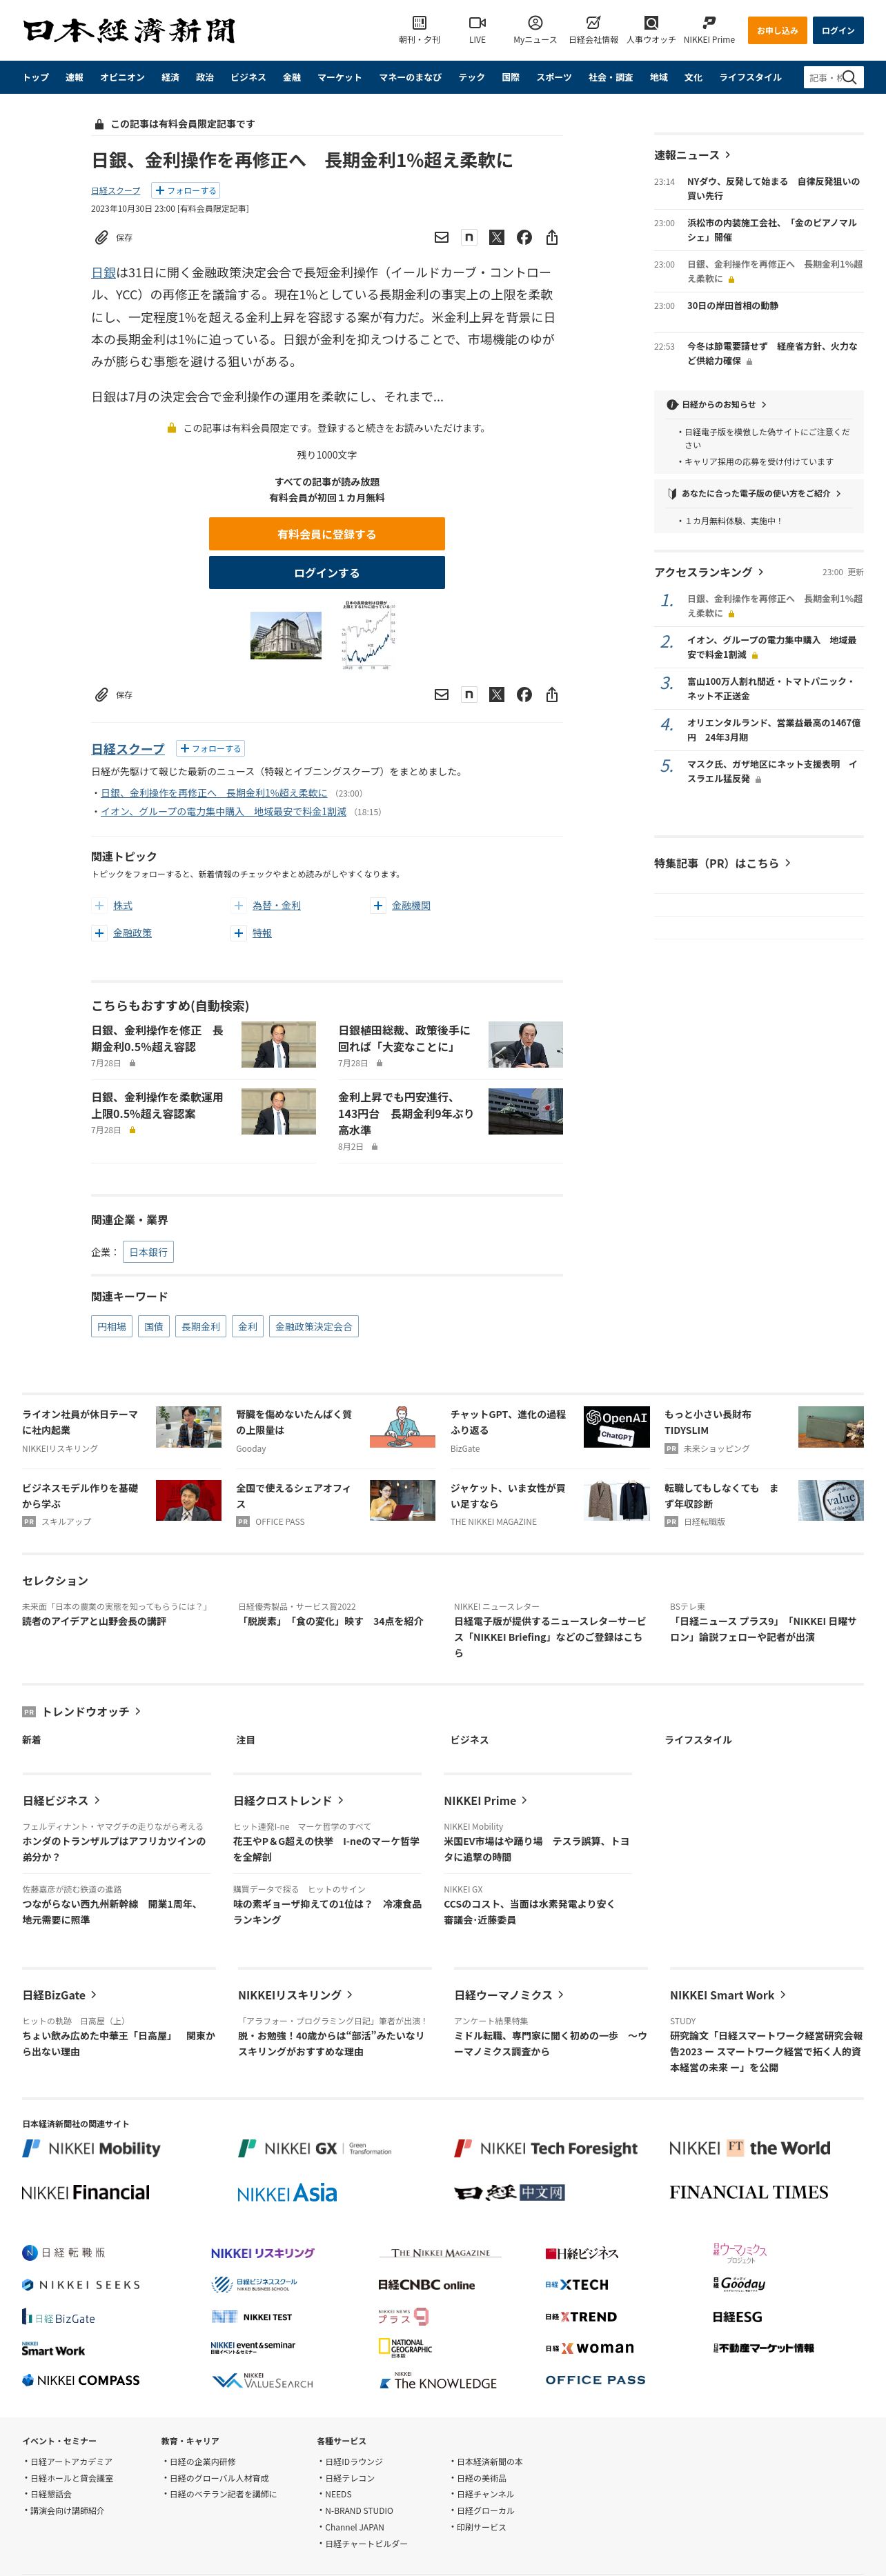Open ライフスタイル in navigation bar
The height and width of the screenshot is (2576, 886).
(751, 77)
